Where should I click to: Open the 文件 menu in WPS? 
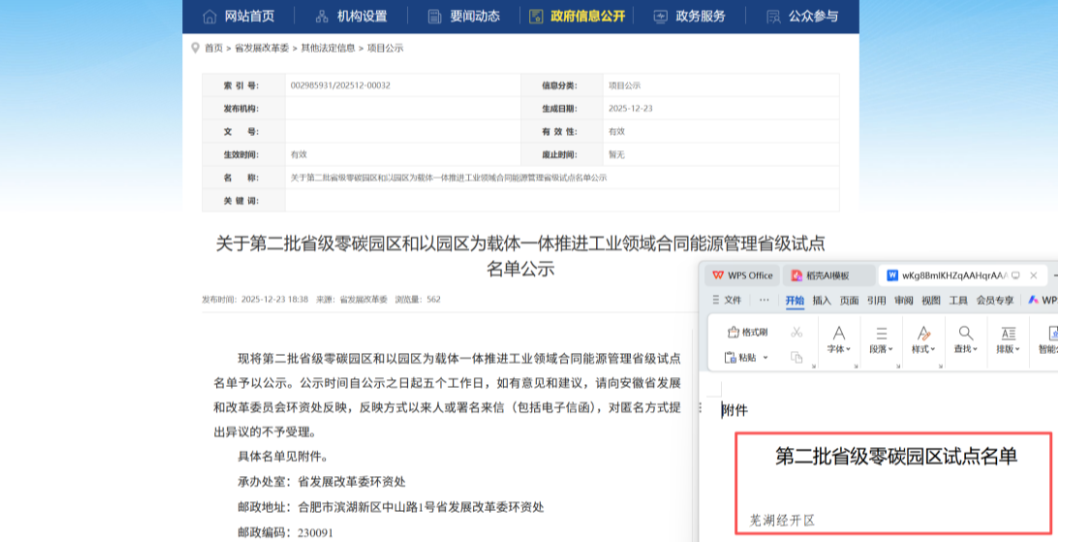733,300
